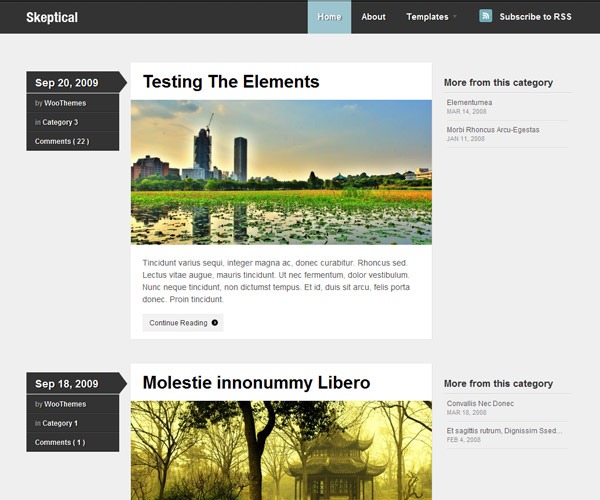Open Morbi Rhoncus Arcu-Egestas related post

pyautogui.click(x=493, y=130)
